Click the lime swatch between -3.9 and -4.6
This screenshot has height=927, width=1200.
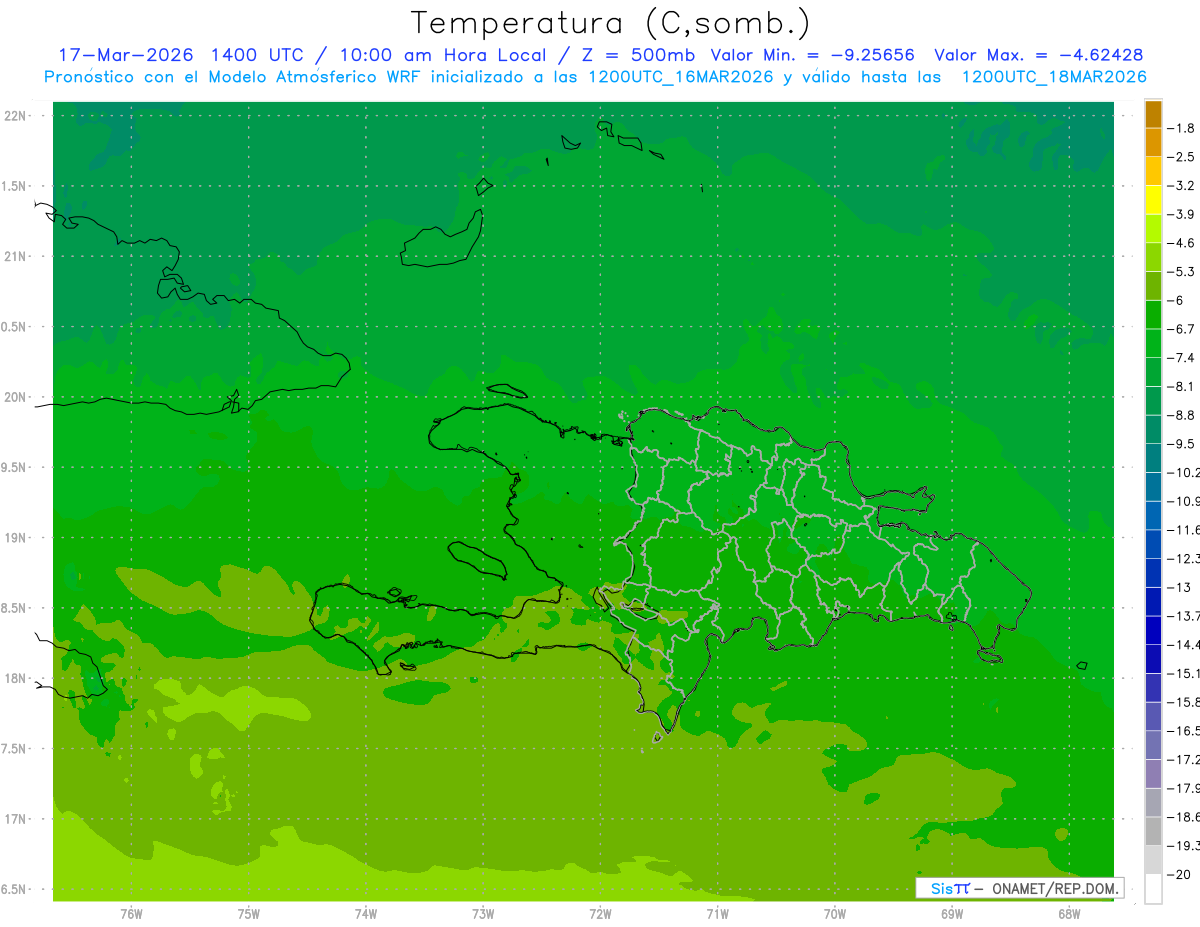tap(1153, 228)
